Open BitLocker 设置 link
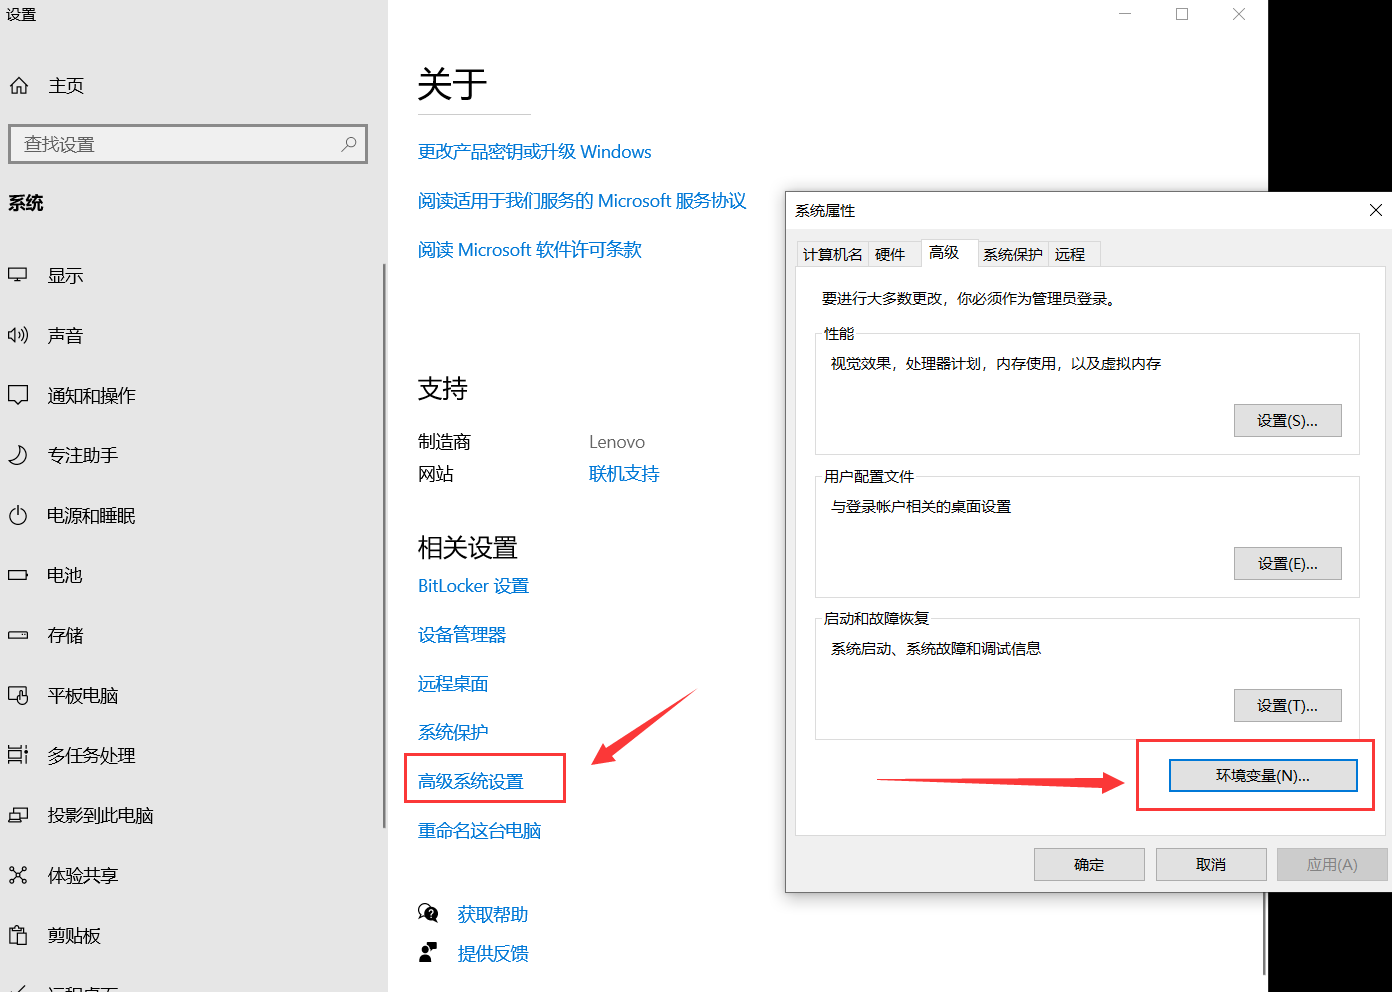 (x=473, y=586)
